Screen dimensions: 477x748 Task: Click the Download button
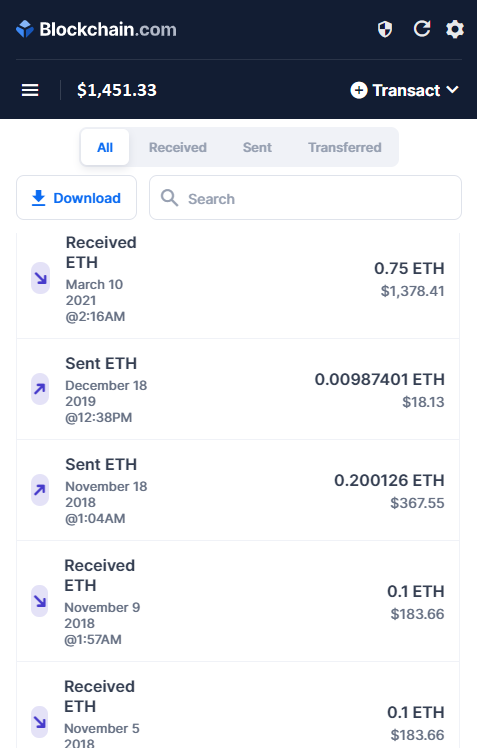[x=76, y=197]
